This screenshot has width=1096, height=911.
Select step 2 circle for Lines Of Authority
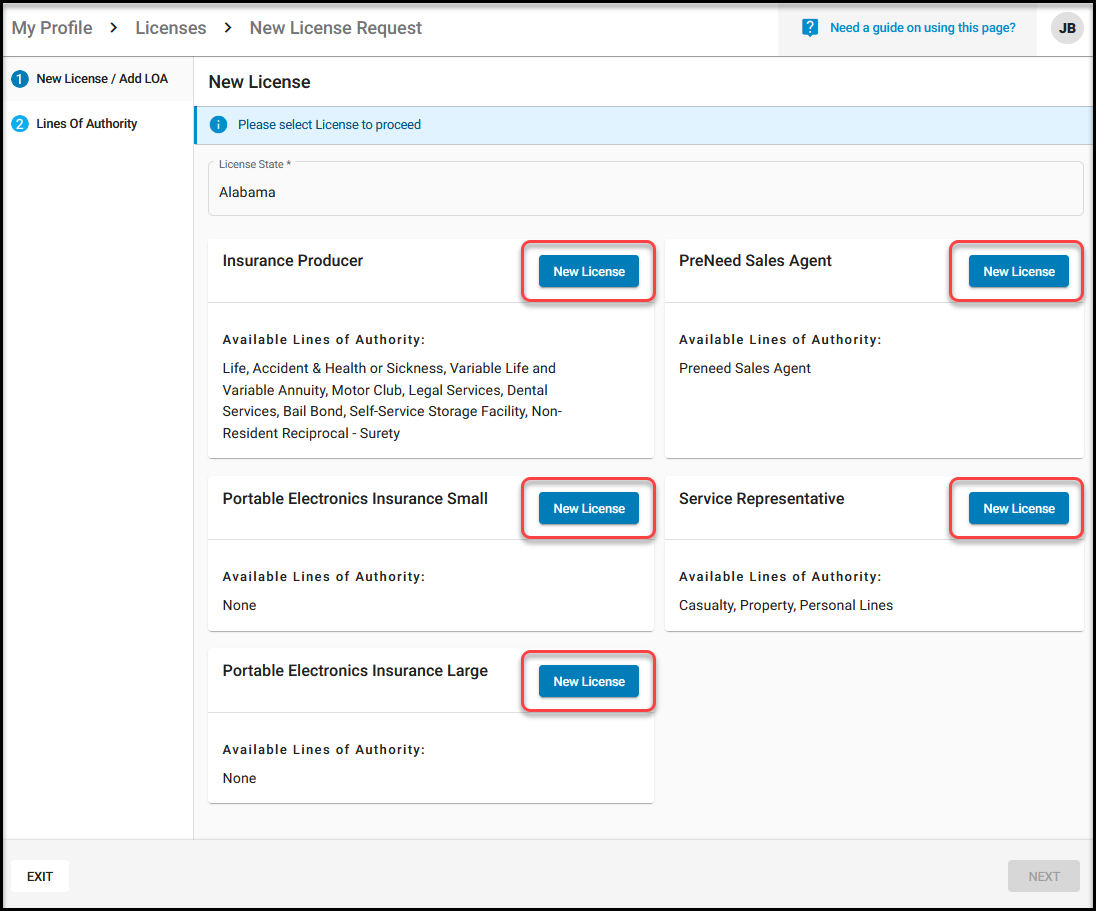[20, 124]
